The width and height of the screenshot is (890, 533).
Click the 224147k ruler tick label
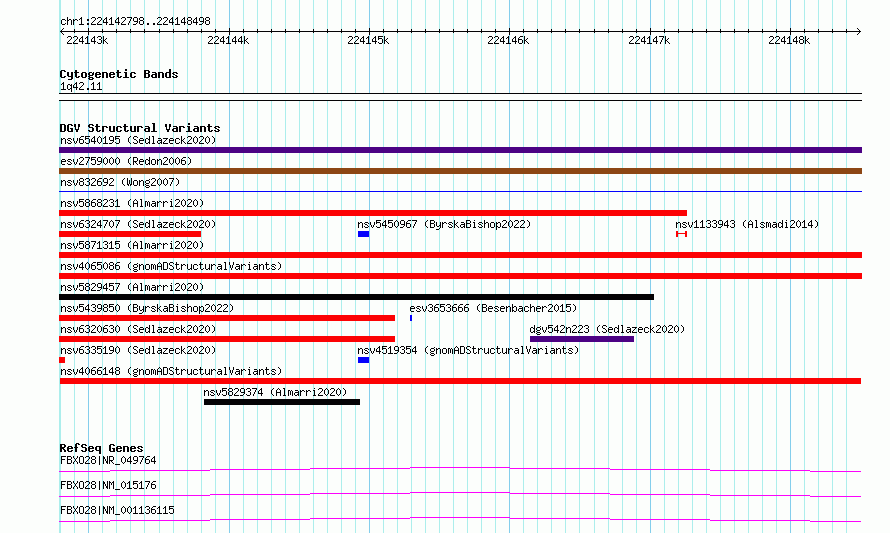[649, 40]
